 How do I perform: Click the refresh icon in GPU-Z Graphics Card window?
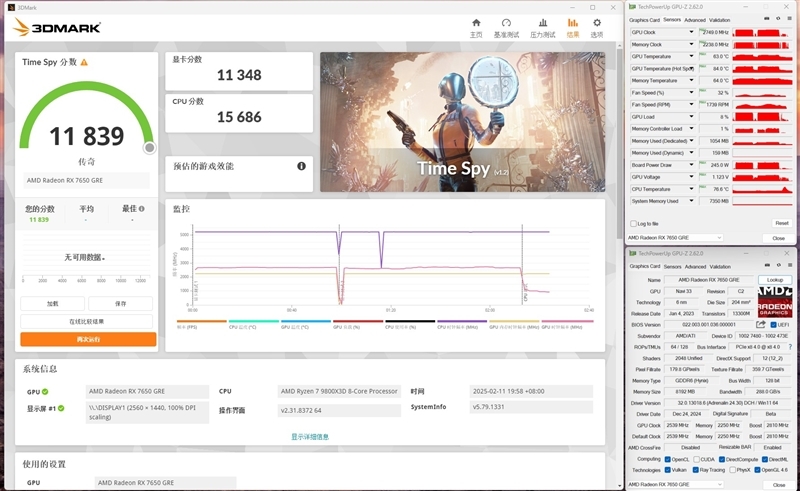[778, 265]
